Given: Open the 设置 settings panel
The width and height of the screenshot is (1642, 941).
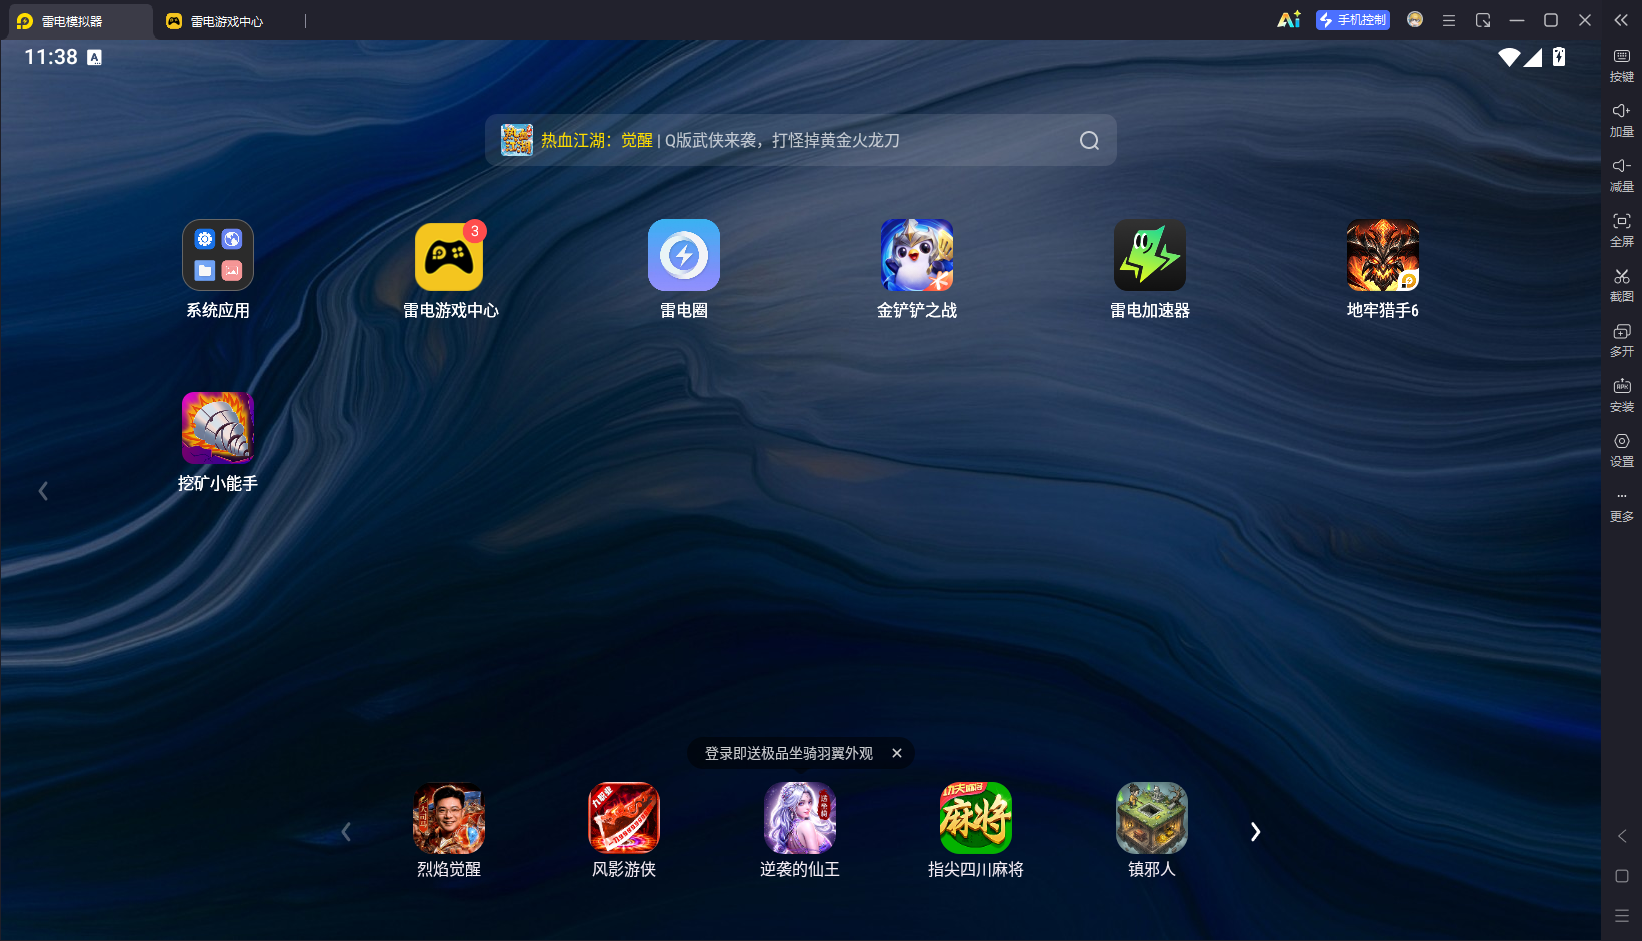Looking at the screenshot, I should (1622, 450).
